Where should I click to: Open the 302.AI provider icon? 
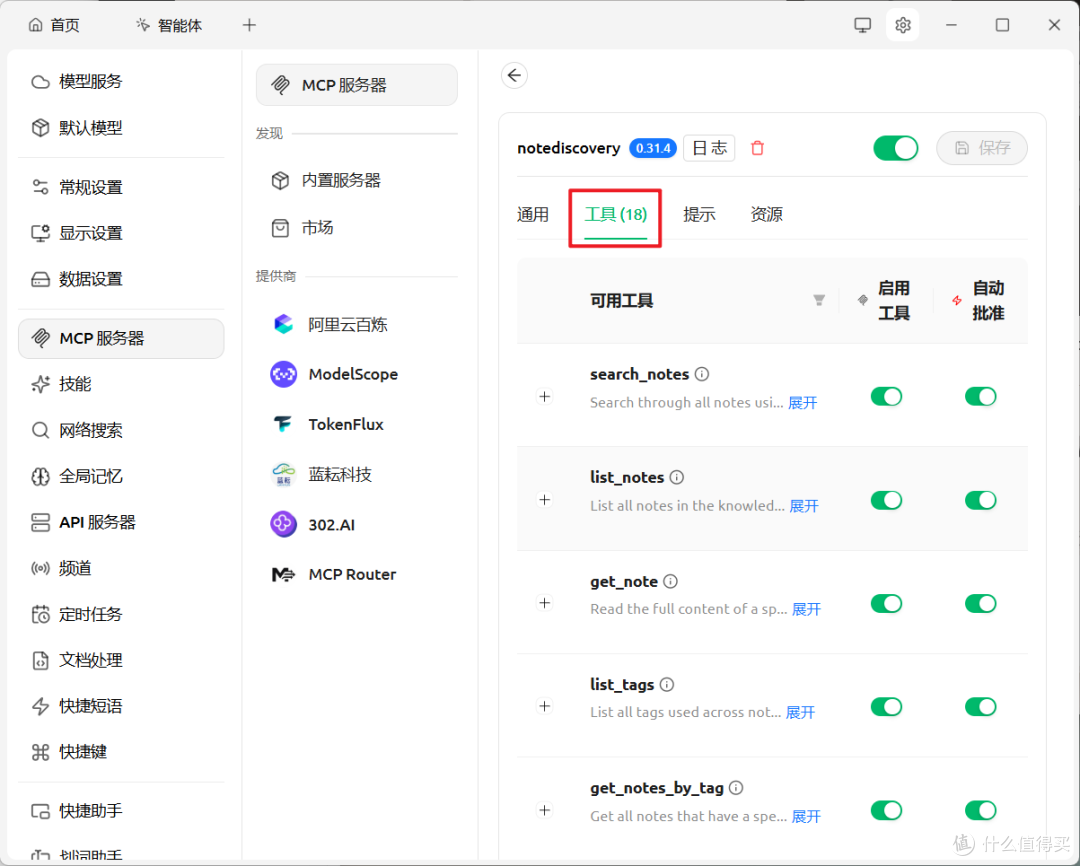pyautogui.click(x=283, y=524)
